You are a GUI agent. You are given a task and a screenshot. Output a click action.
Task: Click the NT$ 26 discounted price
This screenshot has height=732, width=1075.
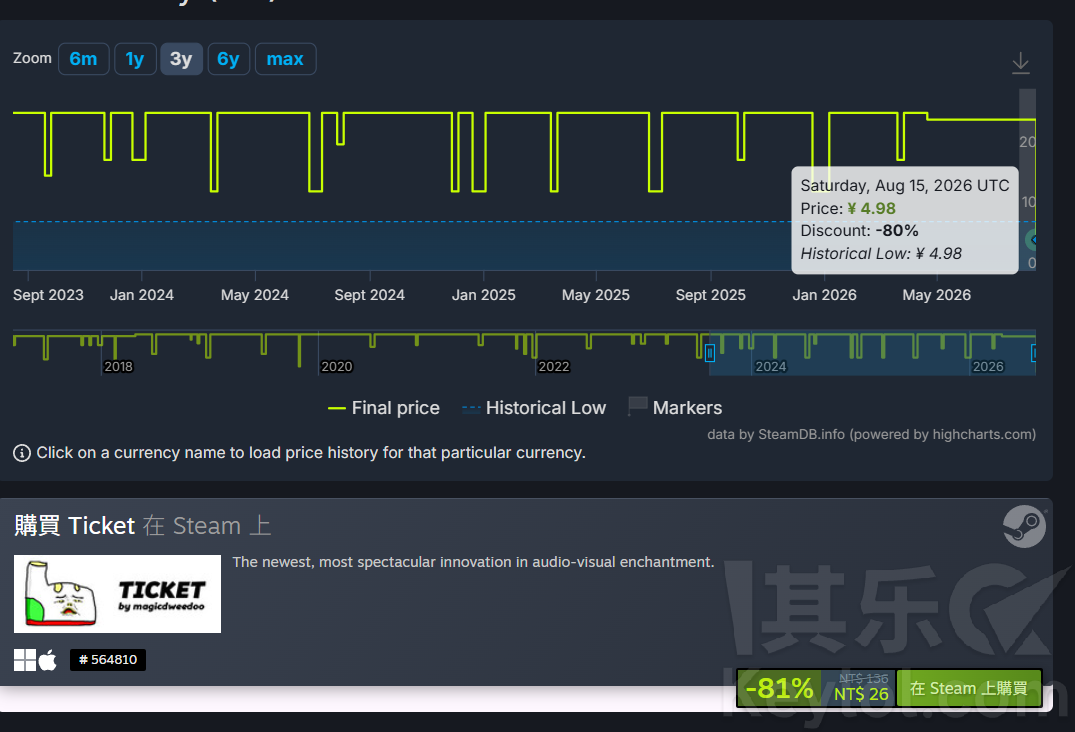click(861, 694)
